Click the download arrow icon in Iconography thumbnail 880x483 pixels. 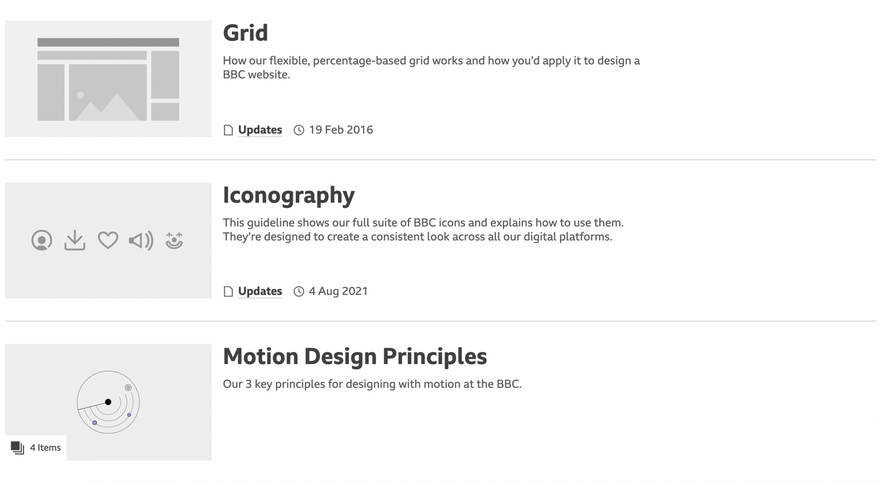point(75,240)
